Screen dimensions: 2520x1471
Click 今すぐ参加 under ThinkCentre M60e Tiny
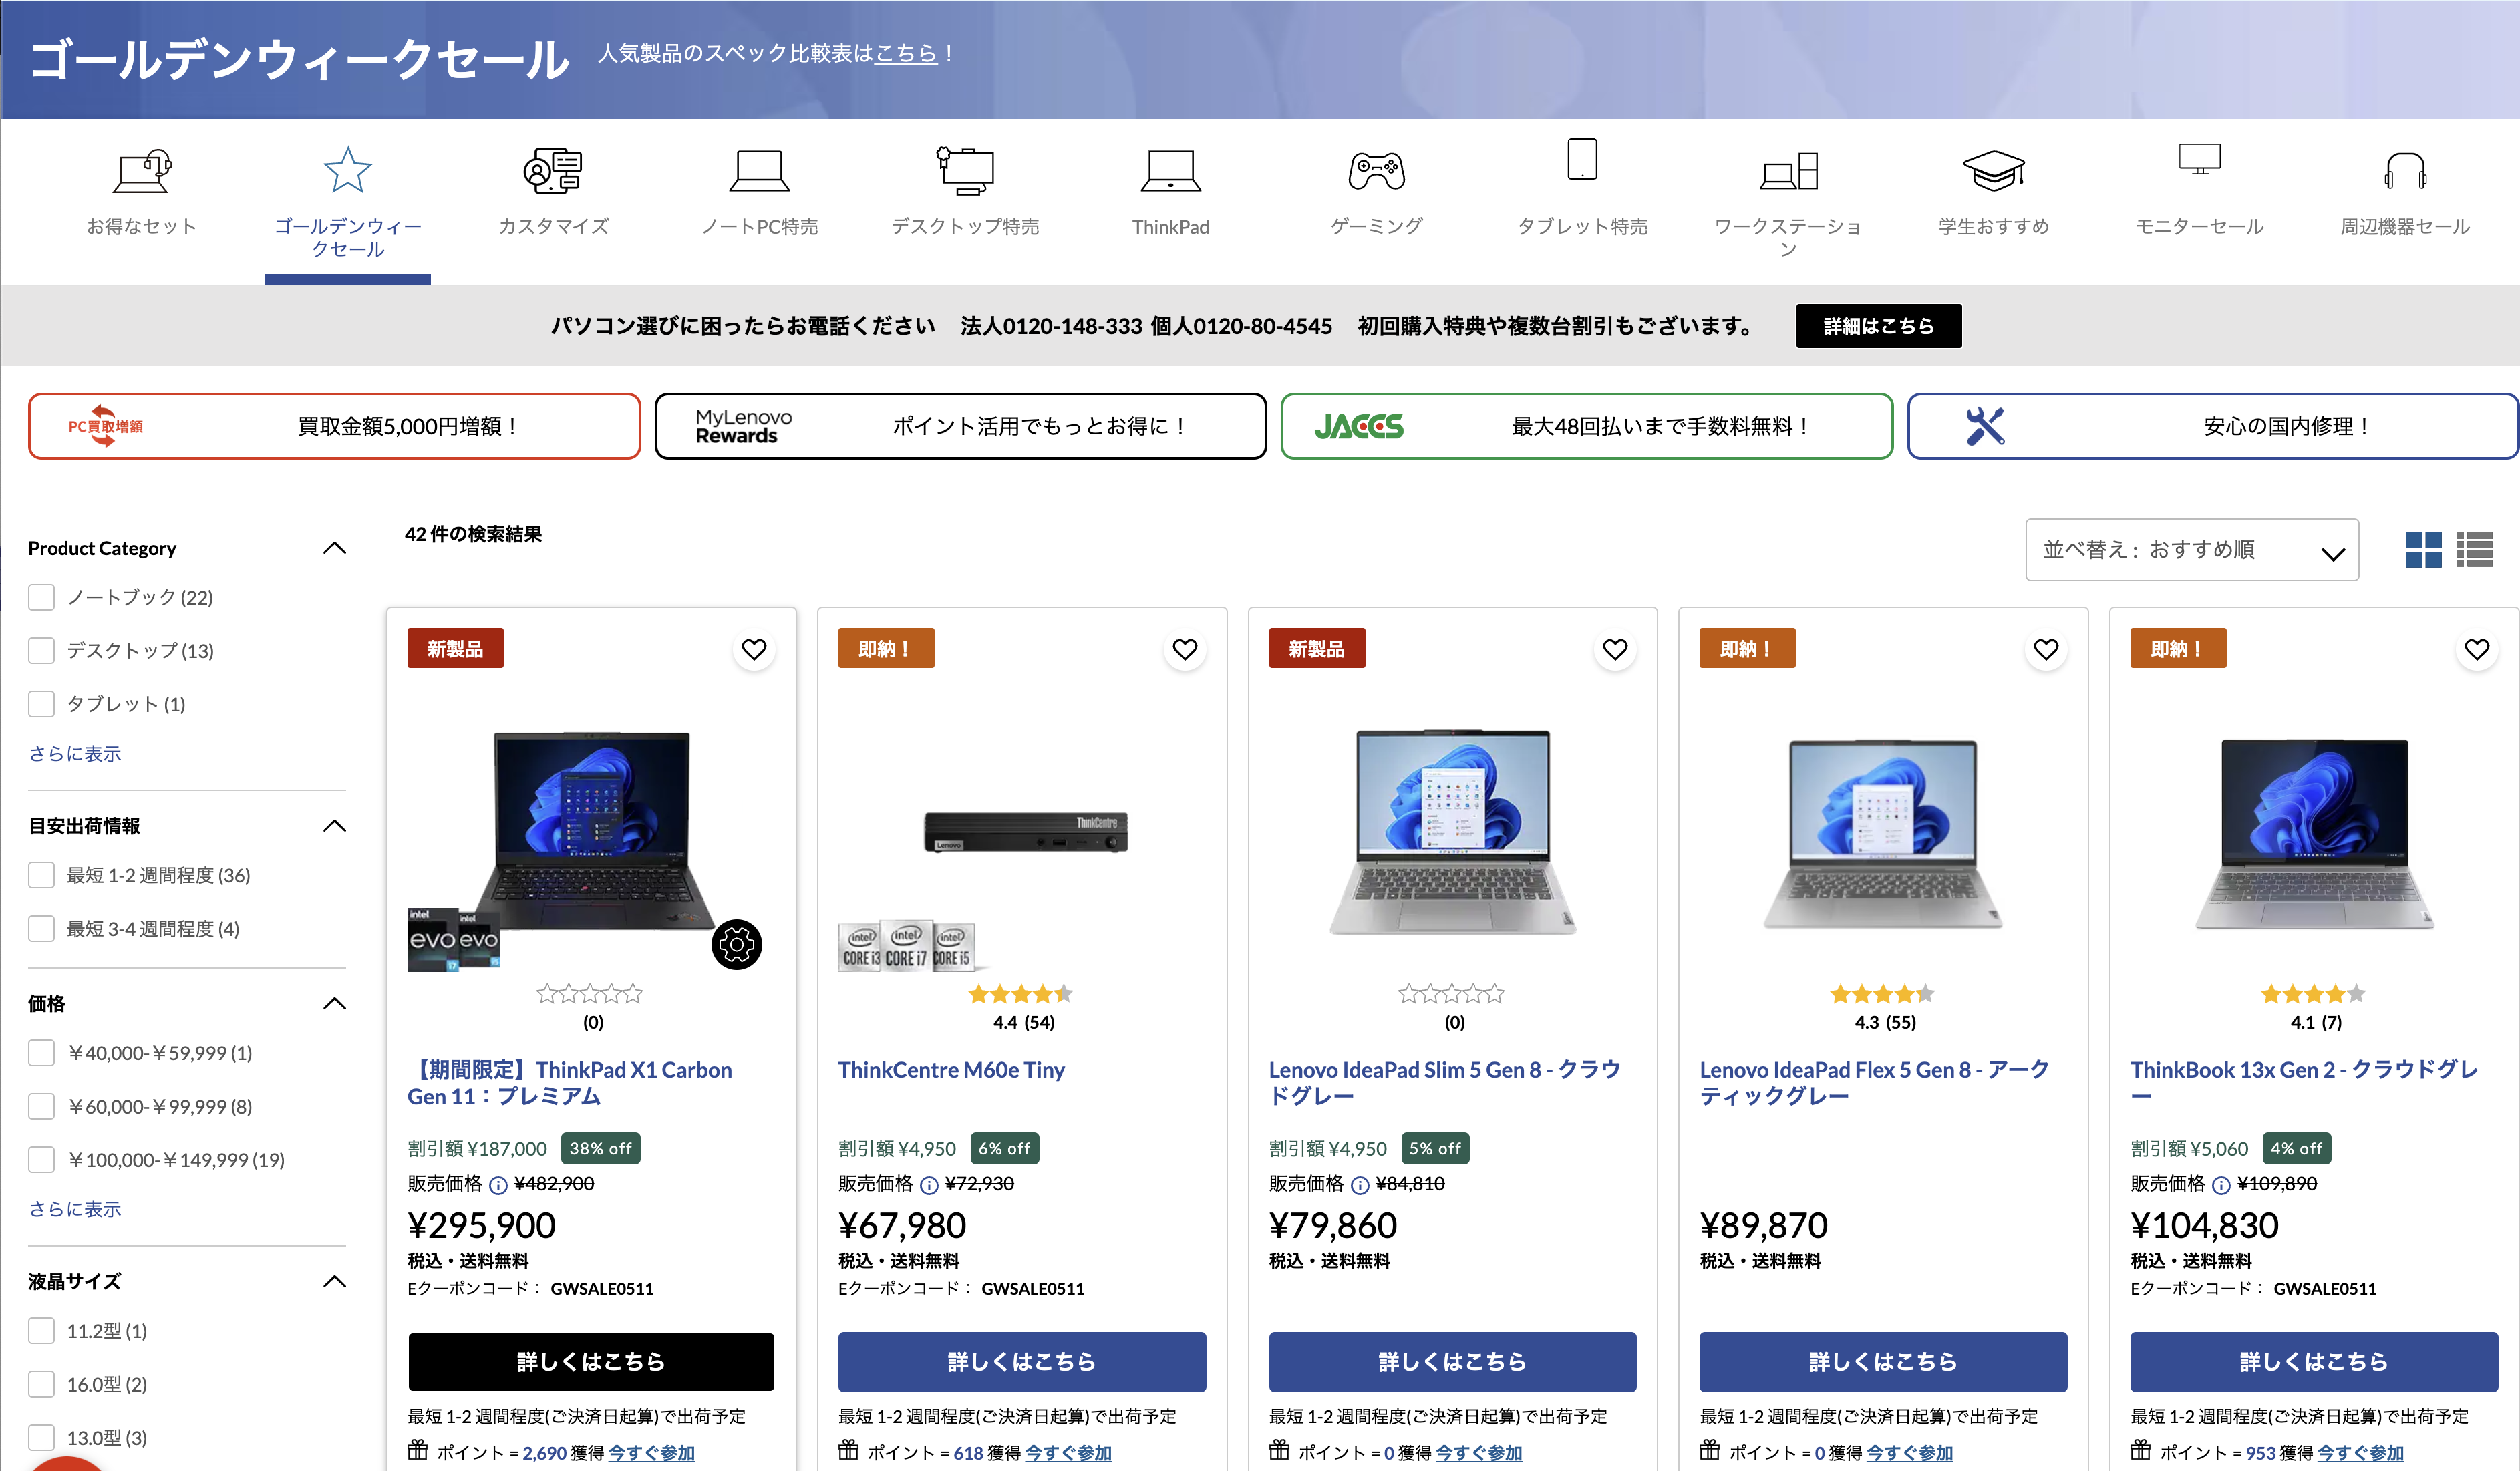[x=1068, y=1453]
